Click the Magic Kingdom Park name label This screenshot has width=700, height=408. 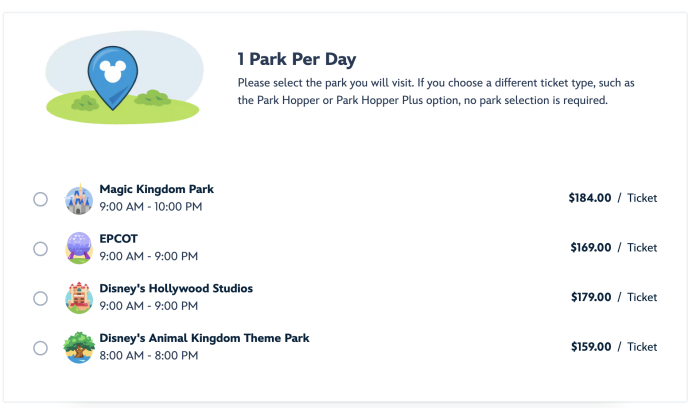pos(156,189)
